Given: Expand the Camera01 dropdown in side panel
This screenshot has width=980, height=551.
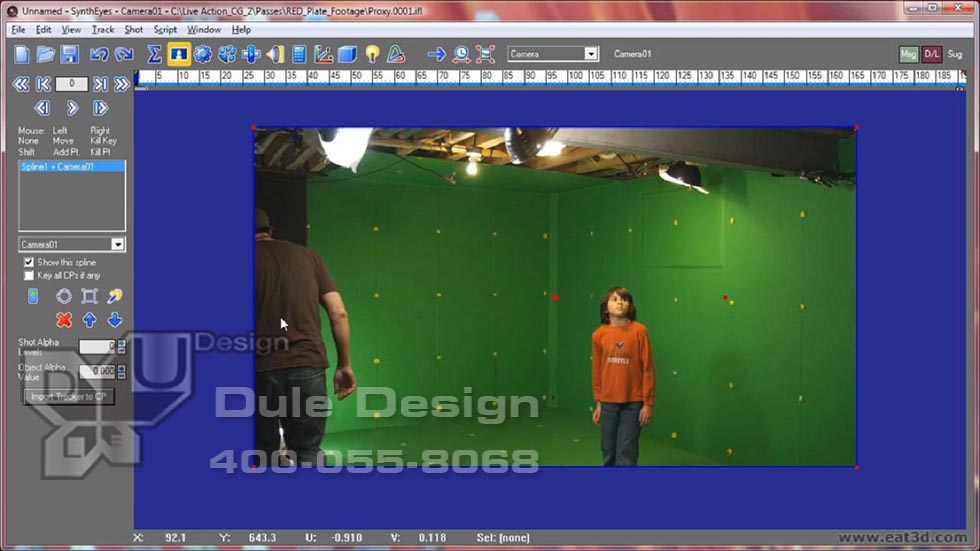Looking at the screenshot, I should tap(117, 244).
